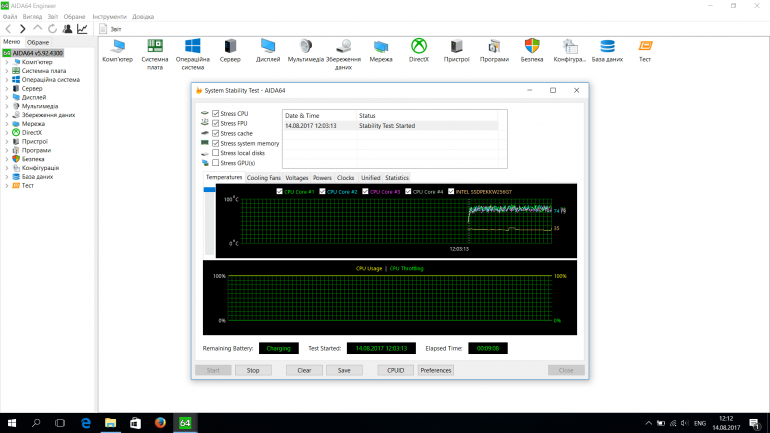Select the Обране sidebar tab
This screenshot has height=433, width=770.
pos(38,42)
